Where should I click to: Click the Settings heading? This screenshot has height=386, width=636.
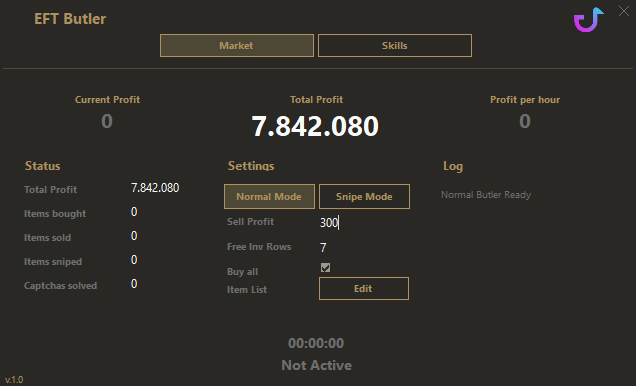click(x=251, y=166)
